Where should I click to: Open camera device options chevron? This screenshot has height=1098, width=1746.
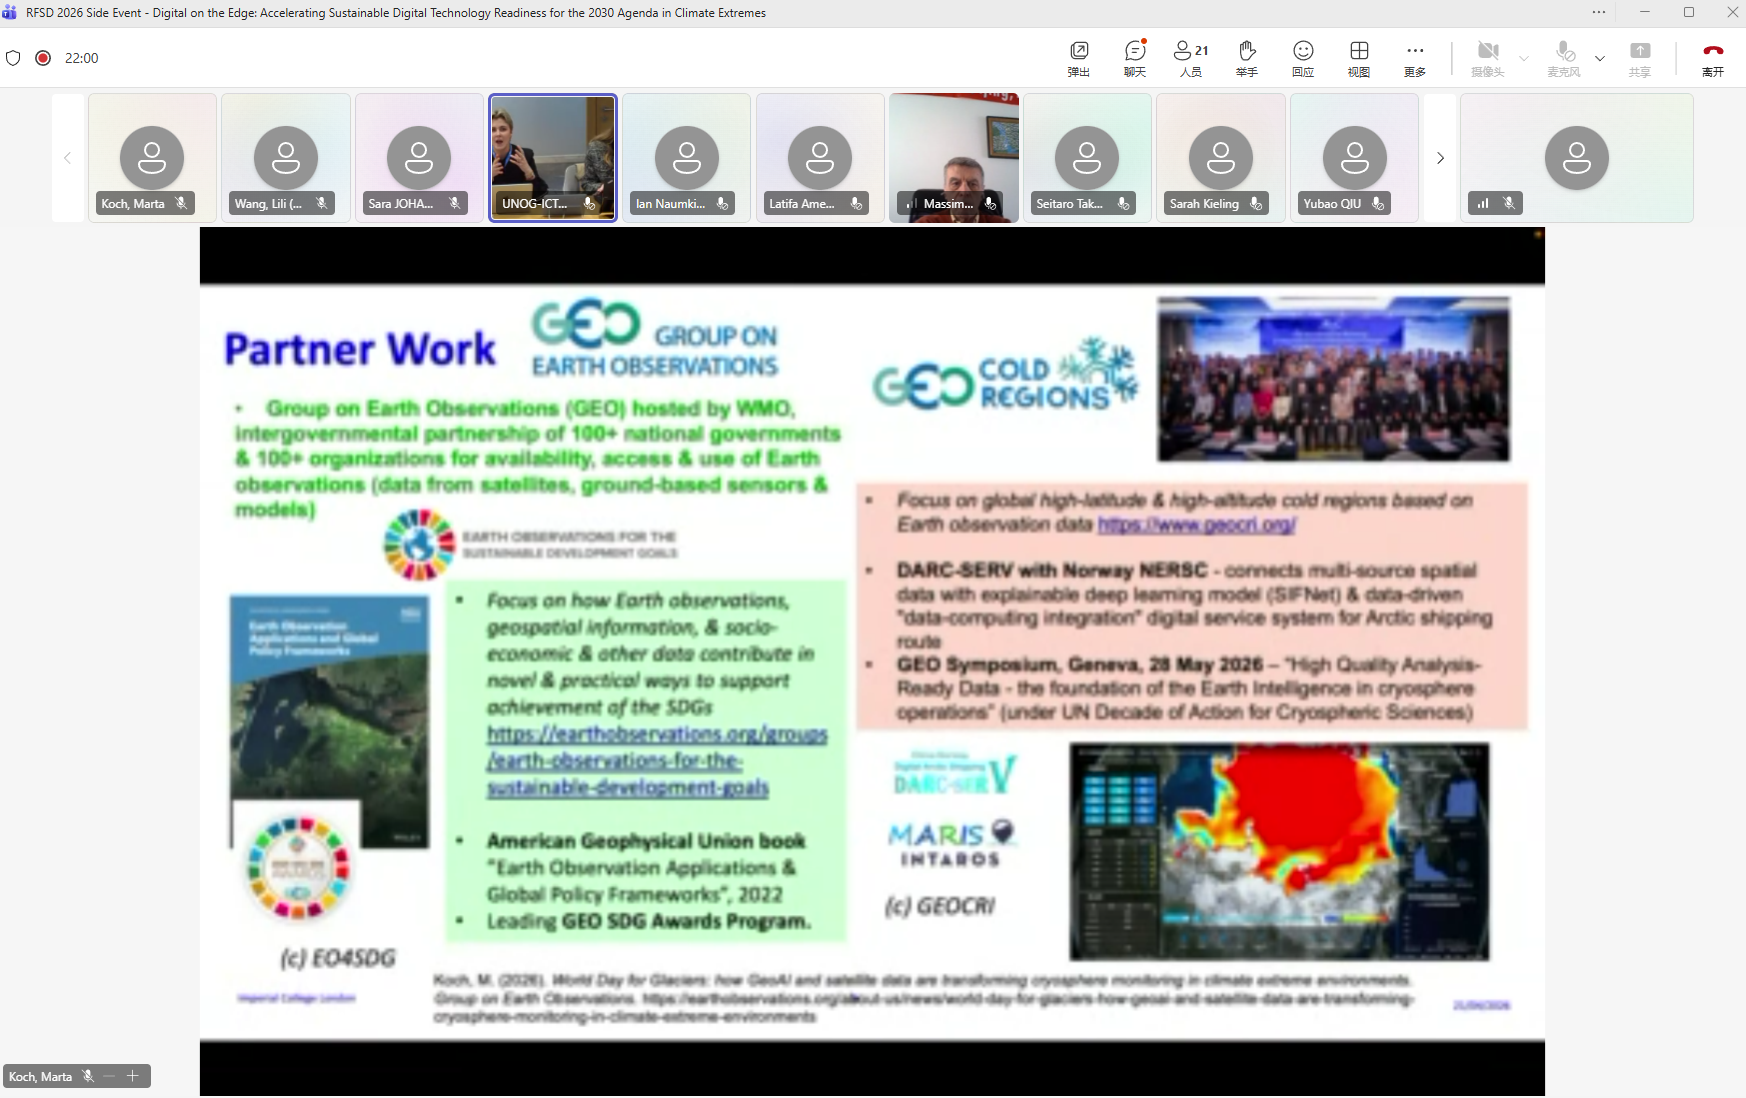1523,59
